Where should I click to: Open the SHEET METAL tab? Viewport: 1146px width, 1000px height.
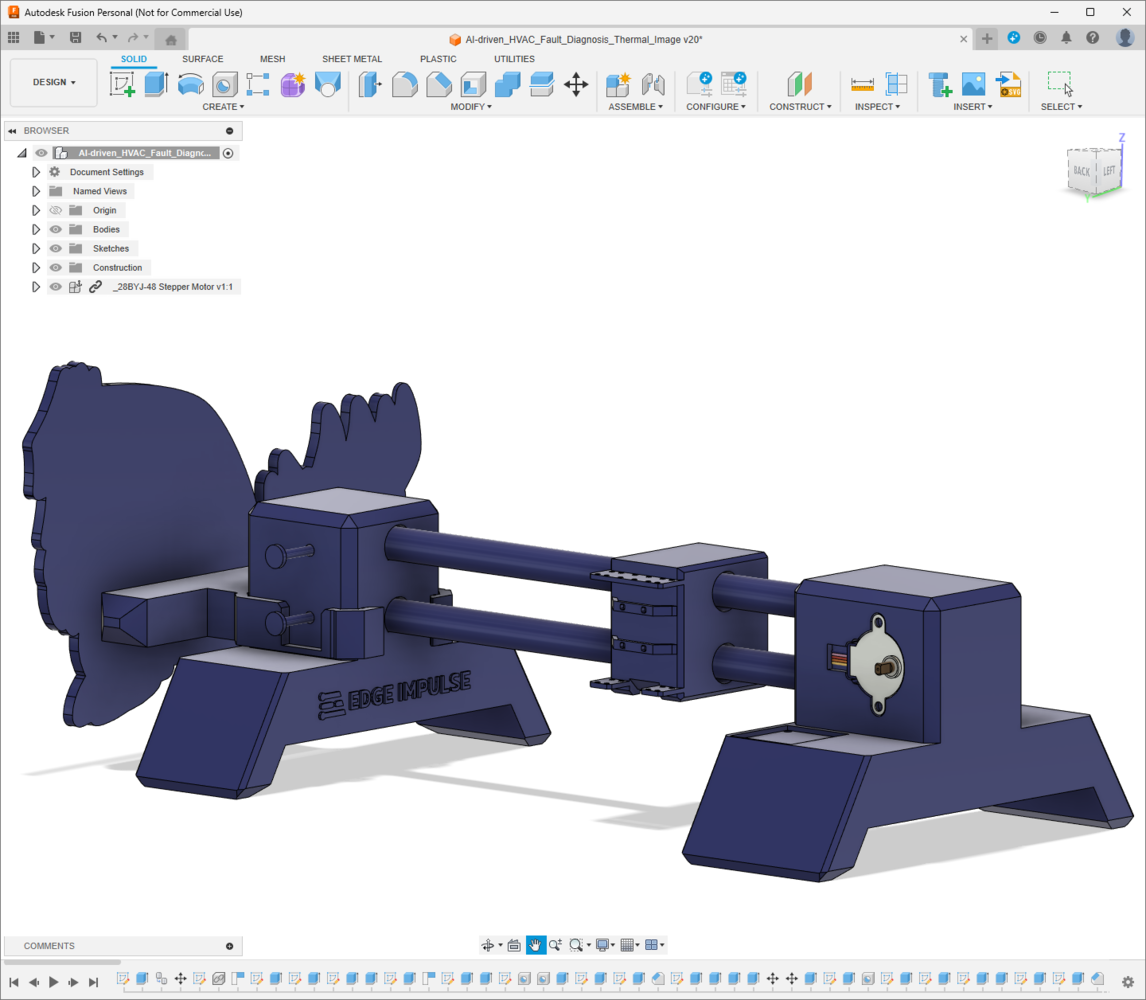351,59
